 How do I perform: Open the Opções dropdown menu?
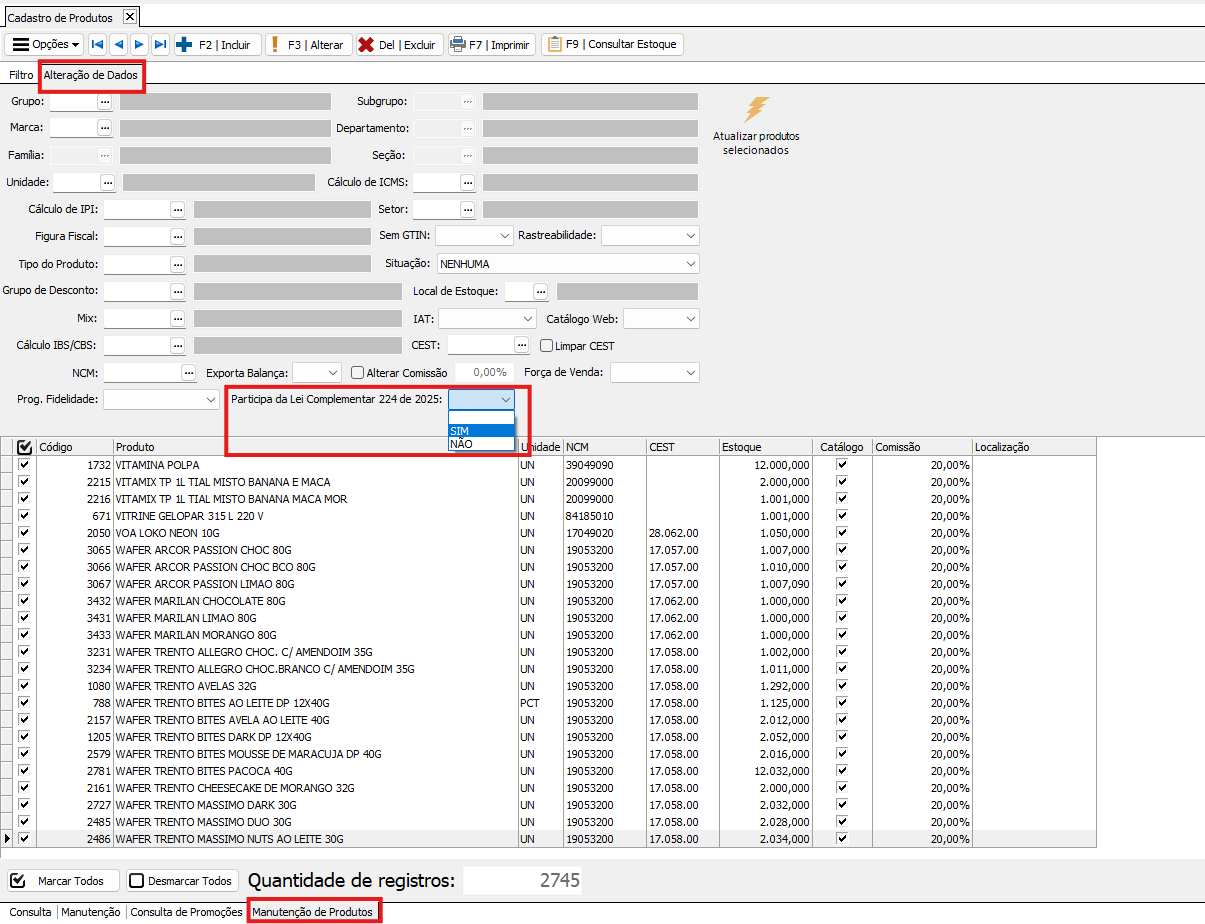coord(46,45)
